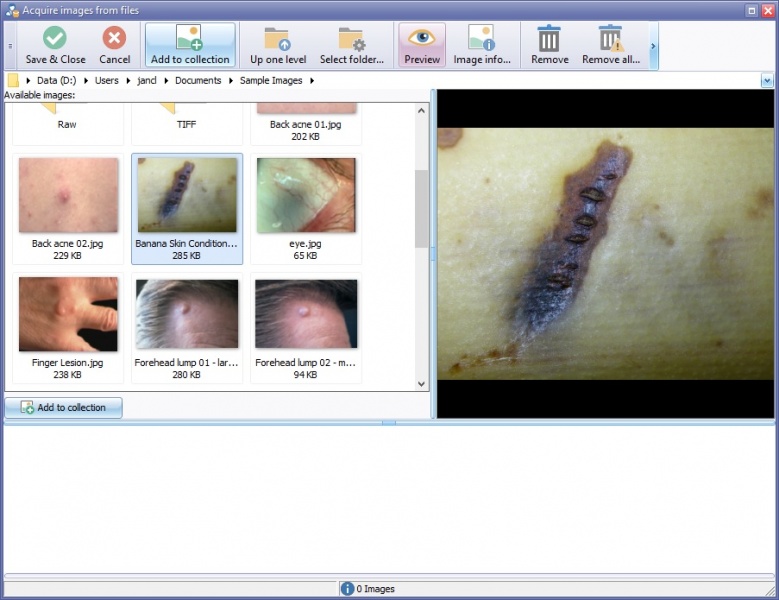Click the down arrow of the image list scrollbar
Screen dimensions: 779x600
coord(421,384)
